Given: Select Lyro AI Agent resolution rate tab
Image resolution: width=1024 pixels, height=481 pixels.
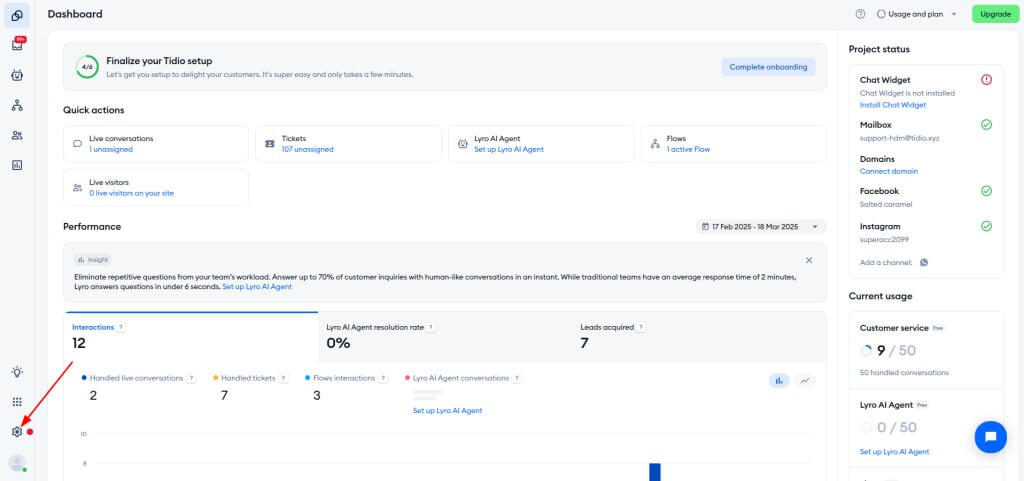Looking at the screenshot, I should [445, 337].
